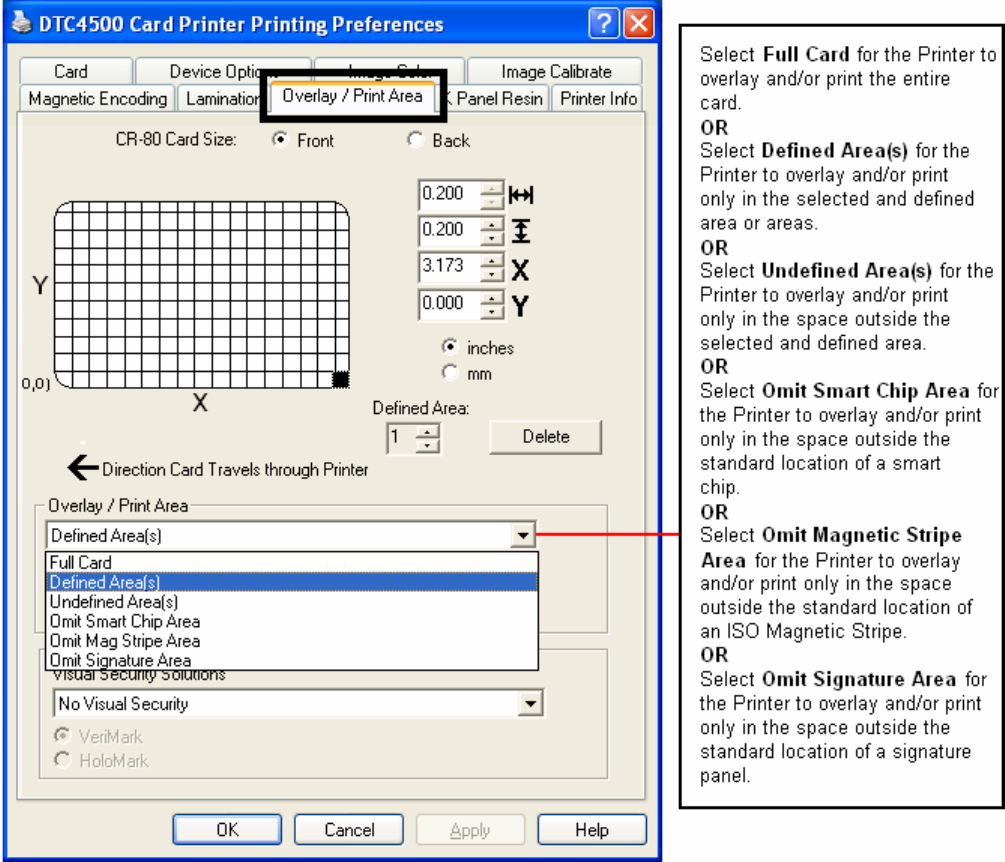The height and width of the screenshot is (862, 1005).
Task: Switch to the Magnetic Encoding tab
Action: pyautogui.click(x=97, y=98)
